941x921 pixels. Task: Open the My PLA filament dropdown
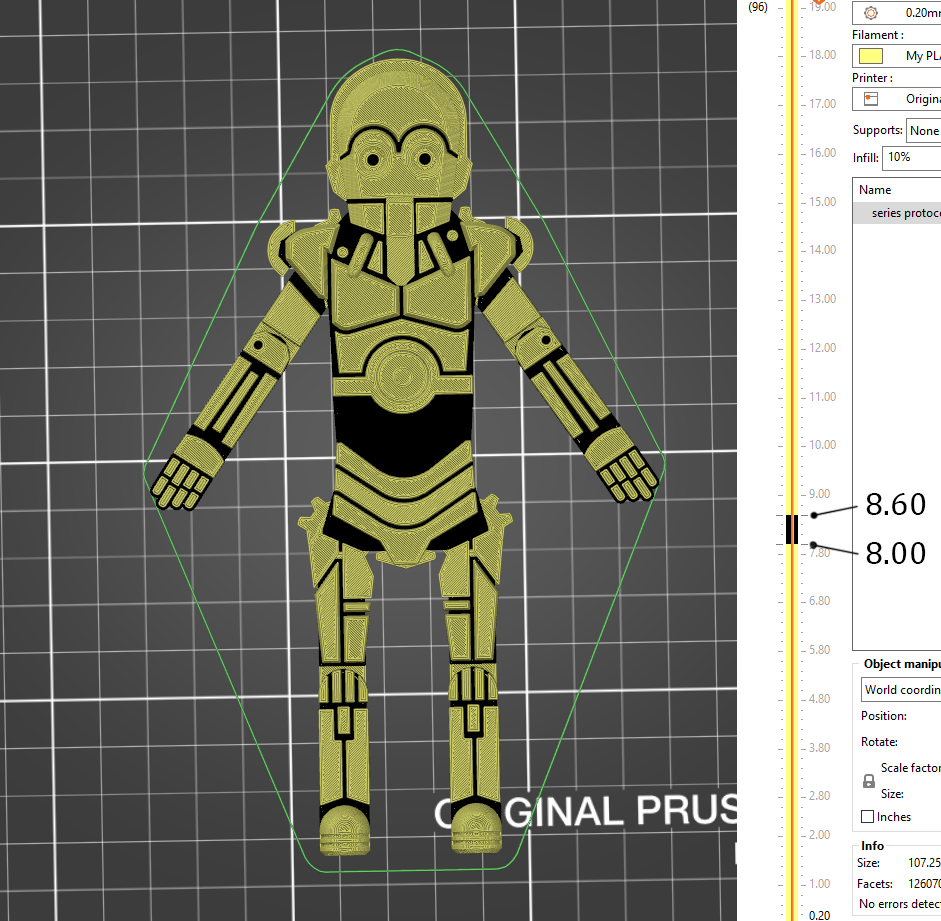[897, 56]
